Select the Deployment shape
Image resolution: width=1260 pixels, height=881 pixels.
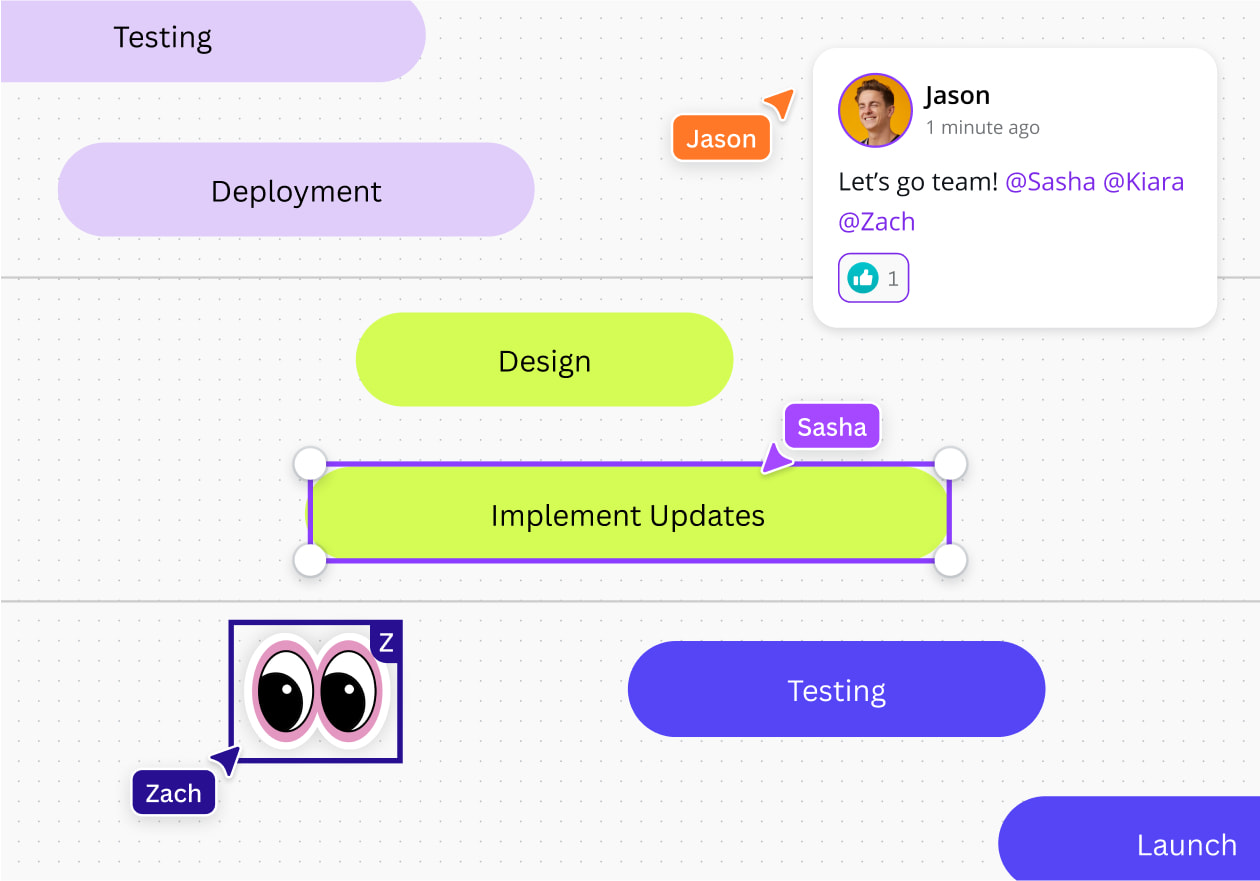click(x=295, y=190)
